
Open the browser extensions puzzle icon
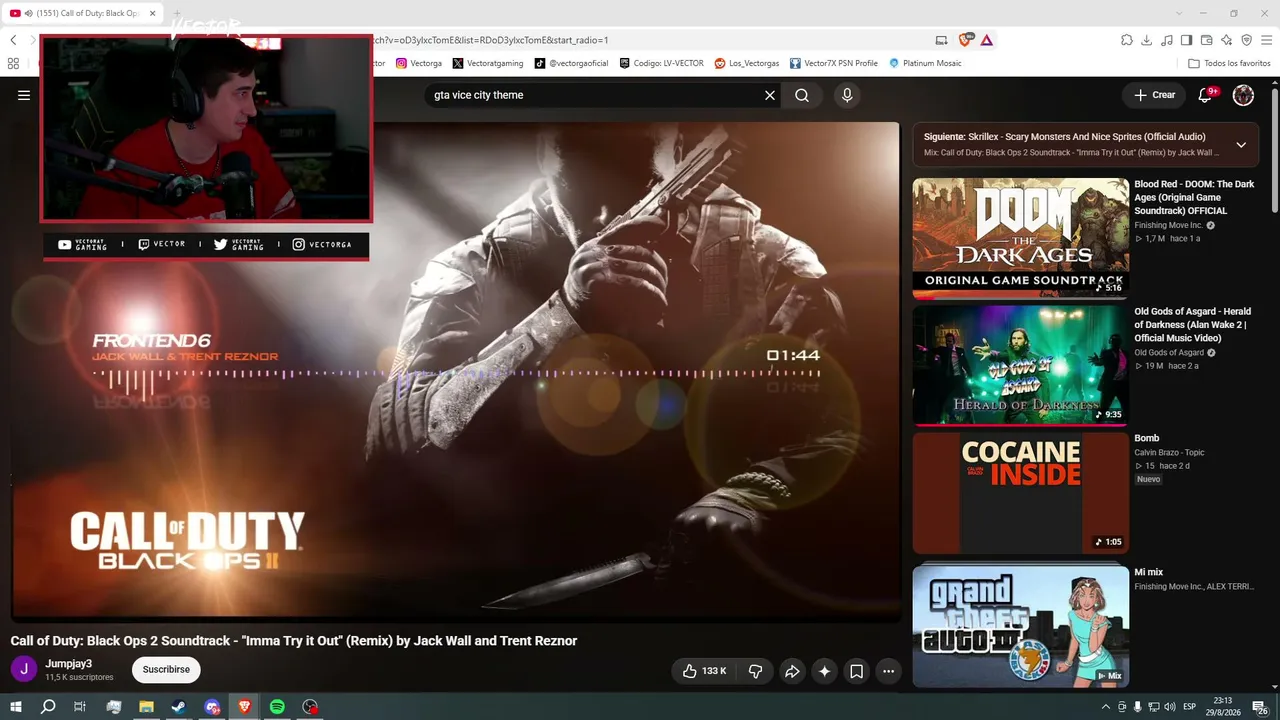coord(1127,40)
